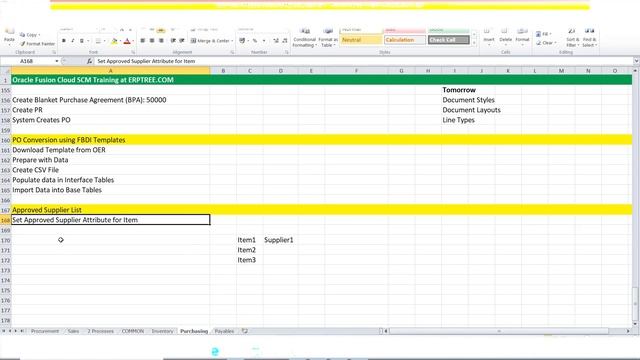Select row 165 header
The height and width of the screenshot is (360, 640).
5,190
